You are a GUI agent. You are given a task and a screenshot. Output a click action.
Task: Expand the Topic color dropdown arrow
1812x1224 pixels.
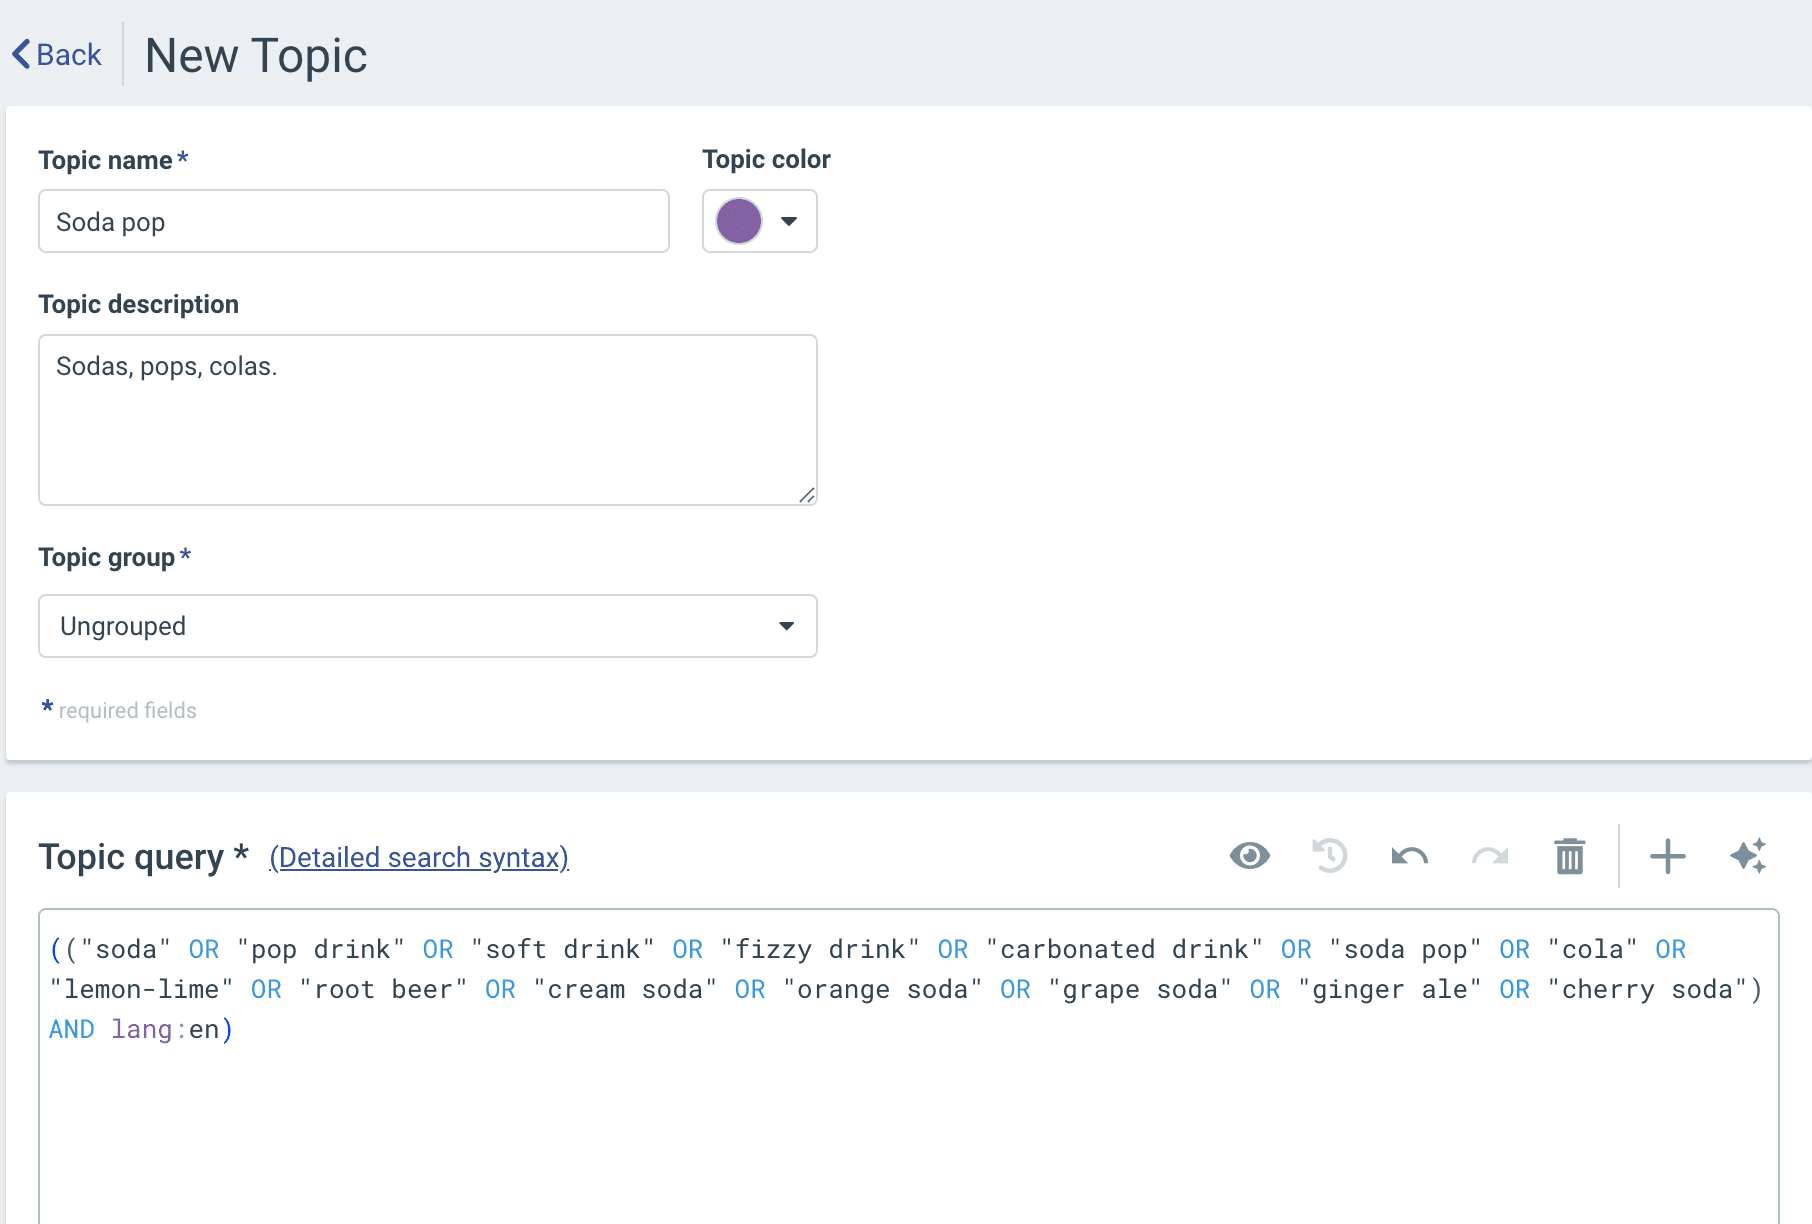coord(789,222)
